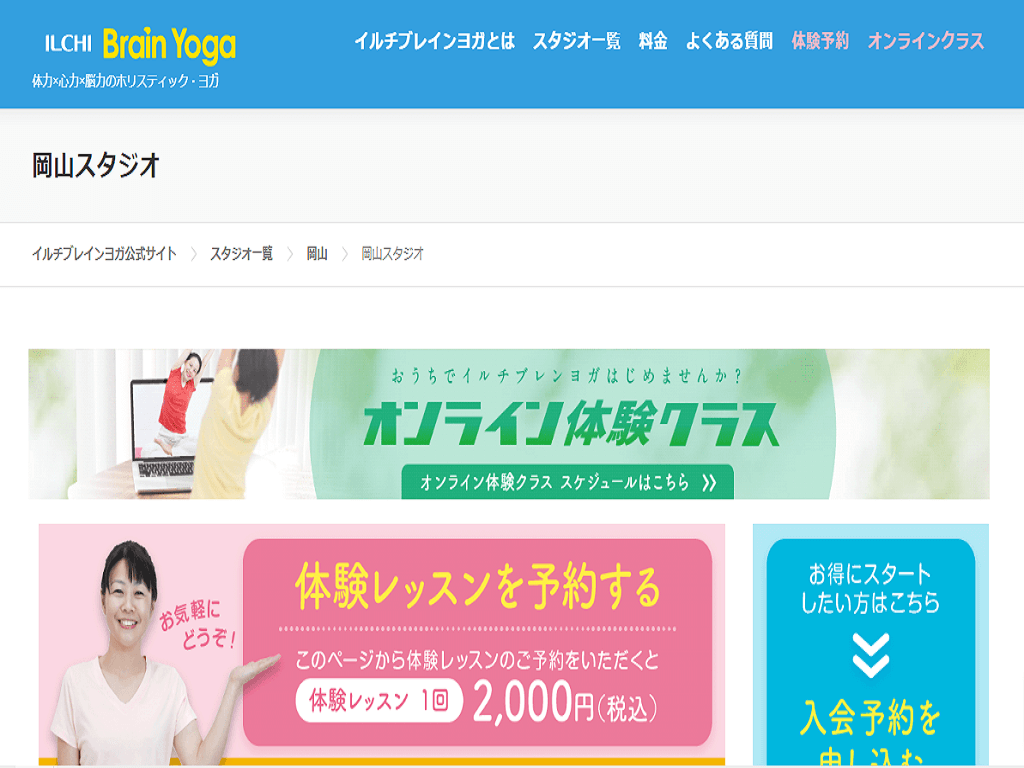Click このページから体験レッスンのご予約をいただくと text
The image size is (1024, 768).
(x=477, y=660)
